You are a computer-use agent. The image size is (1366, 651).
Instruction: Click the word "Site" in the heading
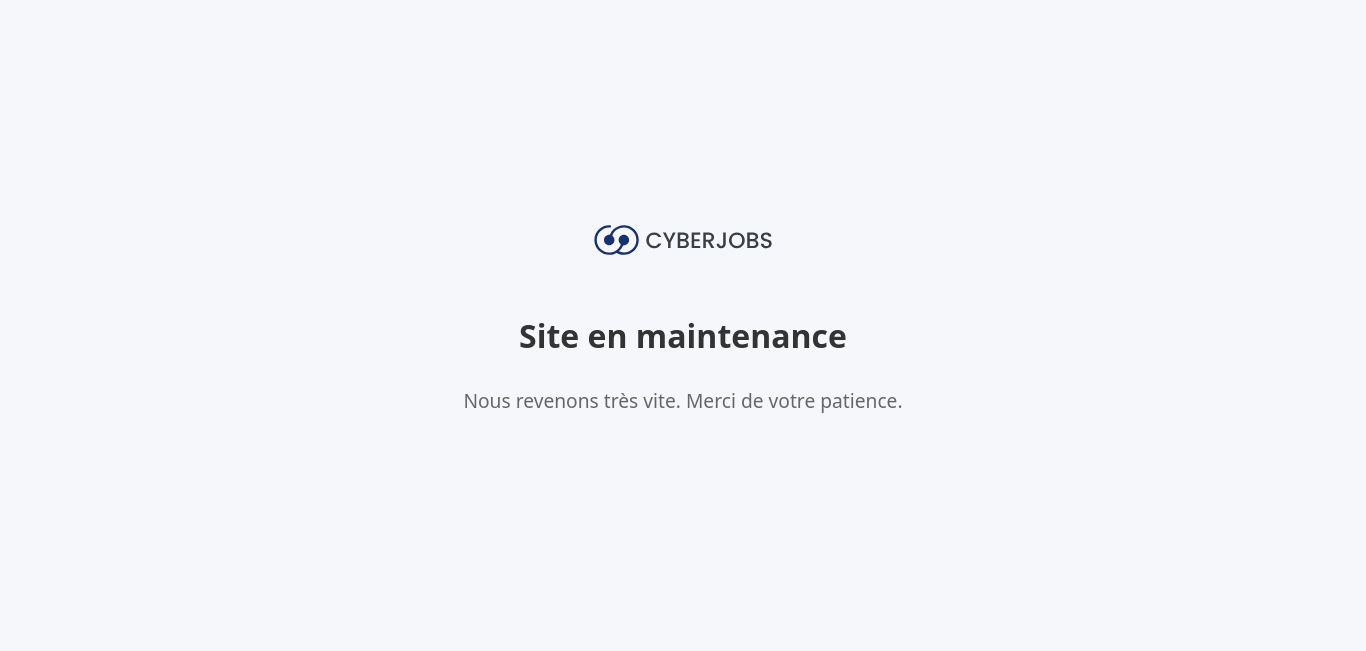point(549,337)
